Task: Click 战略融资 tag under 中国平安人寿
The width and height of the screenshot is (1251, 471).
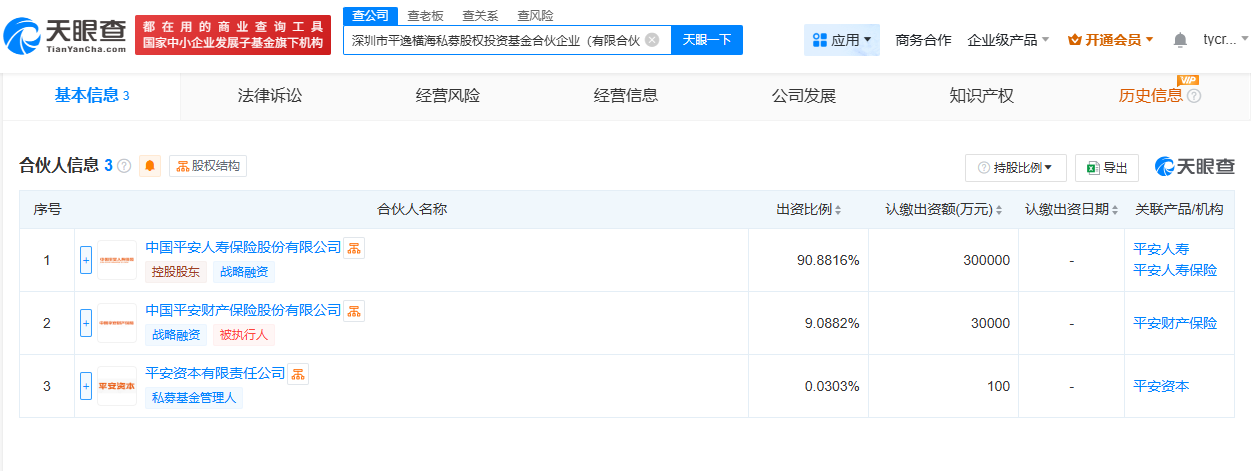Action: (243, 272)
